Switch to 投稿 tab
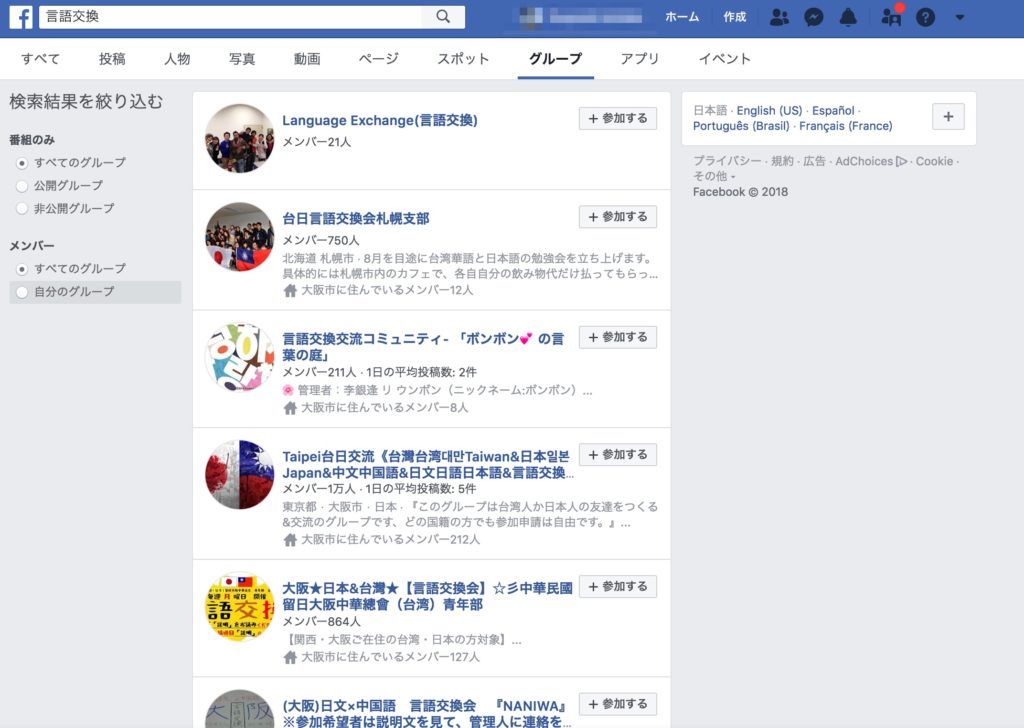Viewport: 1024px width, 728px height. point(112,59)
